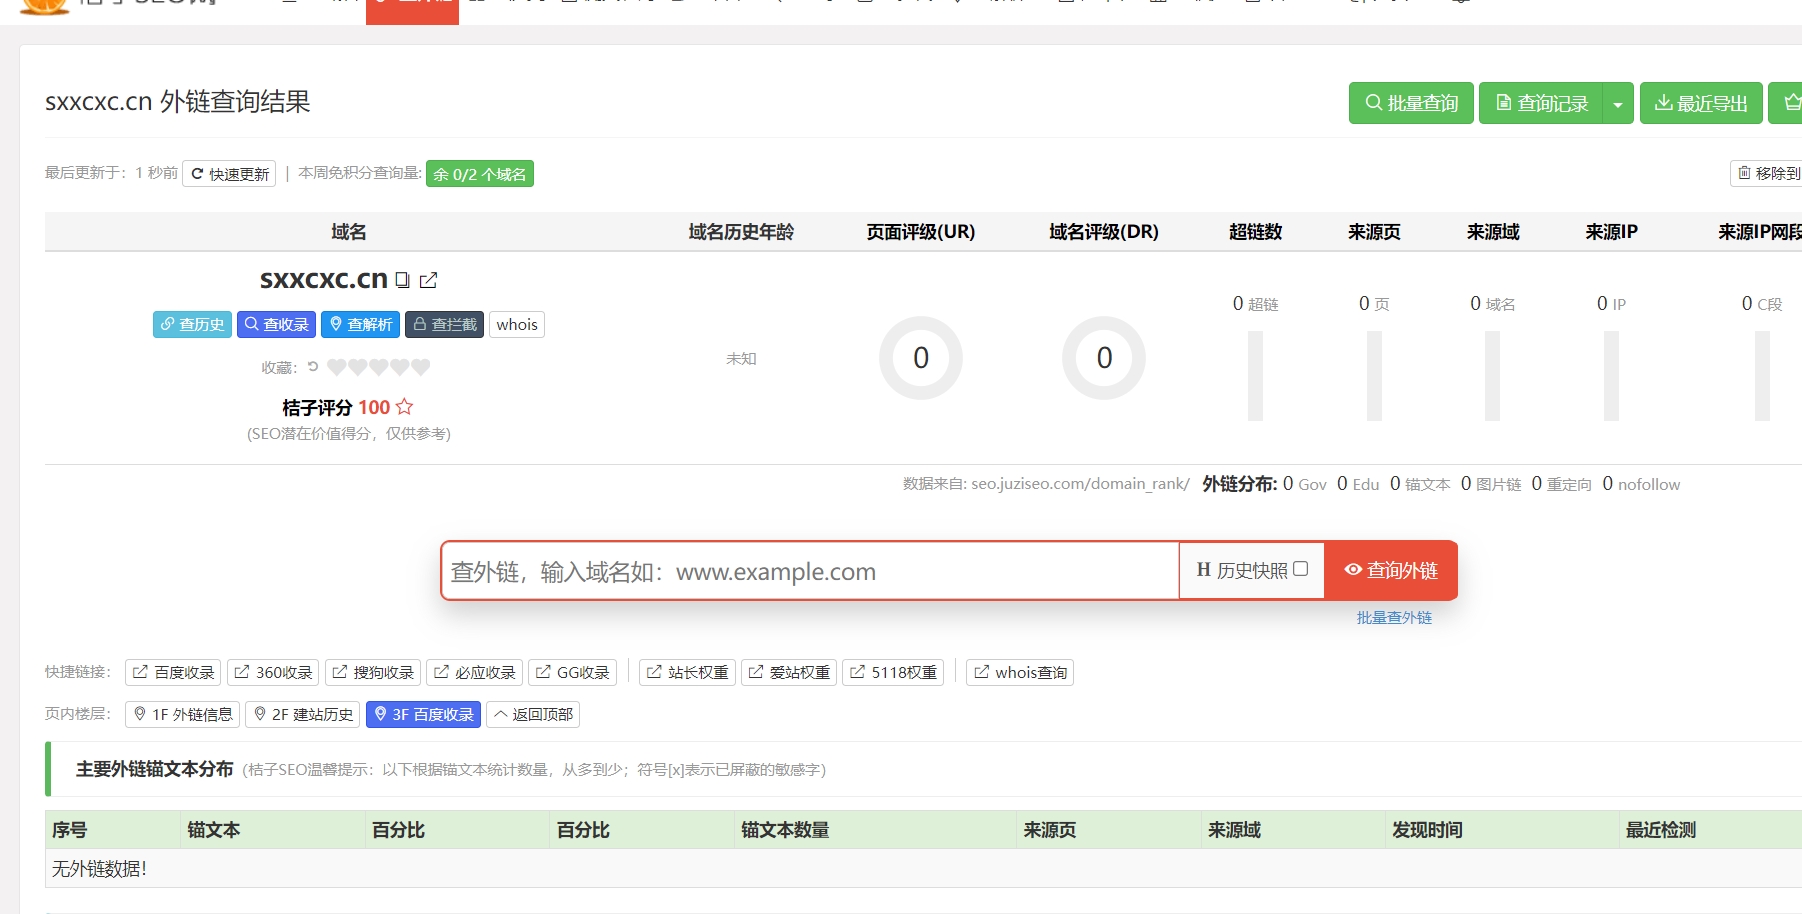The image size is (1802, 914).
Task: Click the 域名评级(DR) column header
Action: pos(1104,232)
